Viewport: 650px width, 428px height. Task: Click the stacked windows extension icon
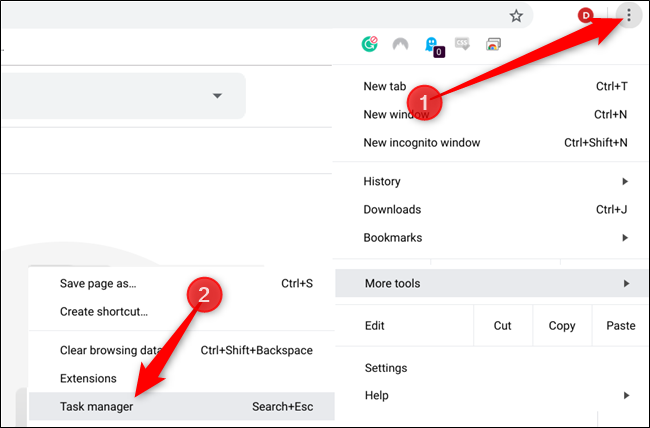493,44
